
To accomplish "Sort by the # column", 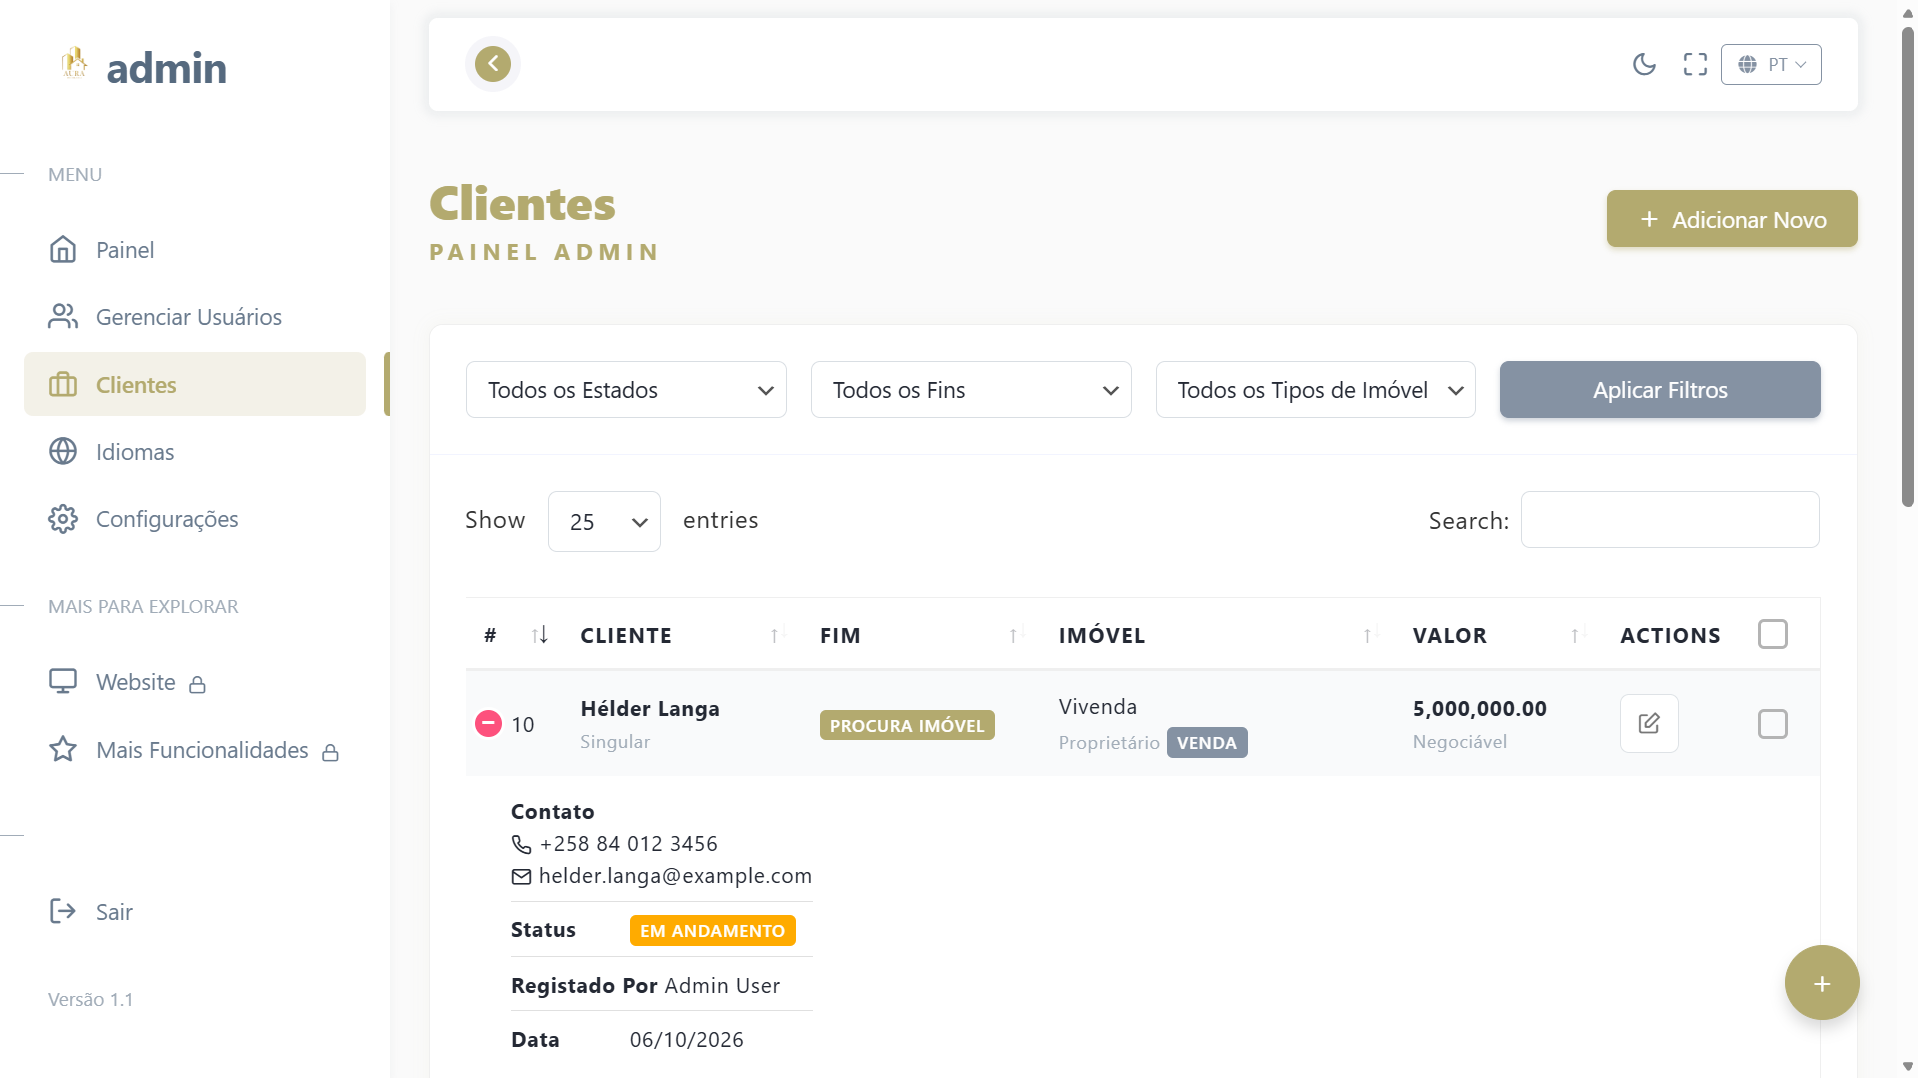I will pos(515,635).
